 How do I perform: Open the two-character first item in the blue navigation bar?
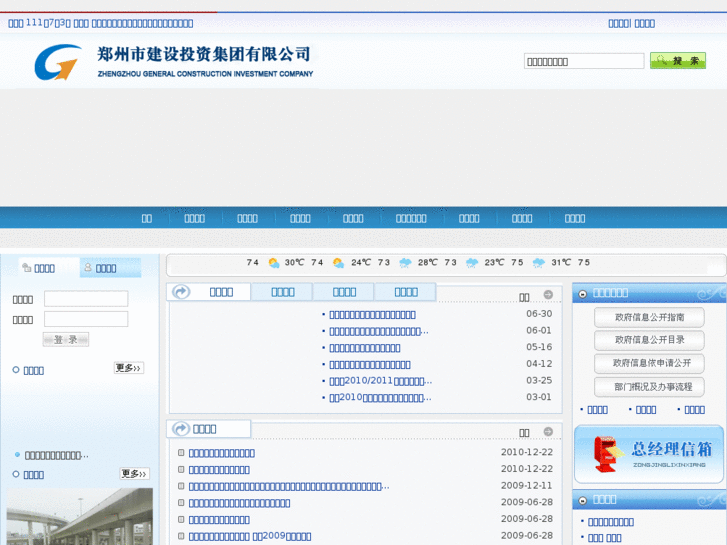147,218
